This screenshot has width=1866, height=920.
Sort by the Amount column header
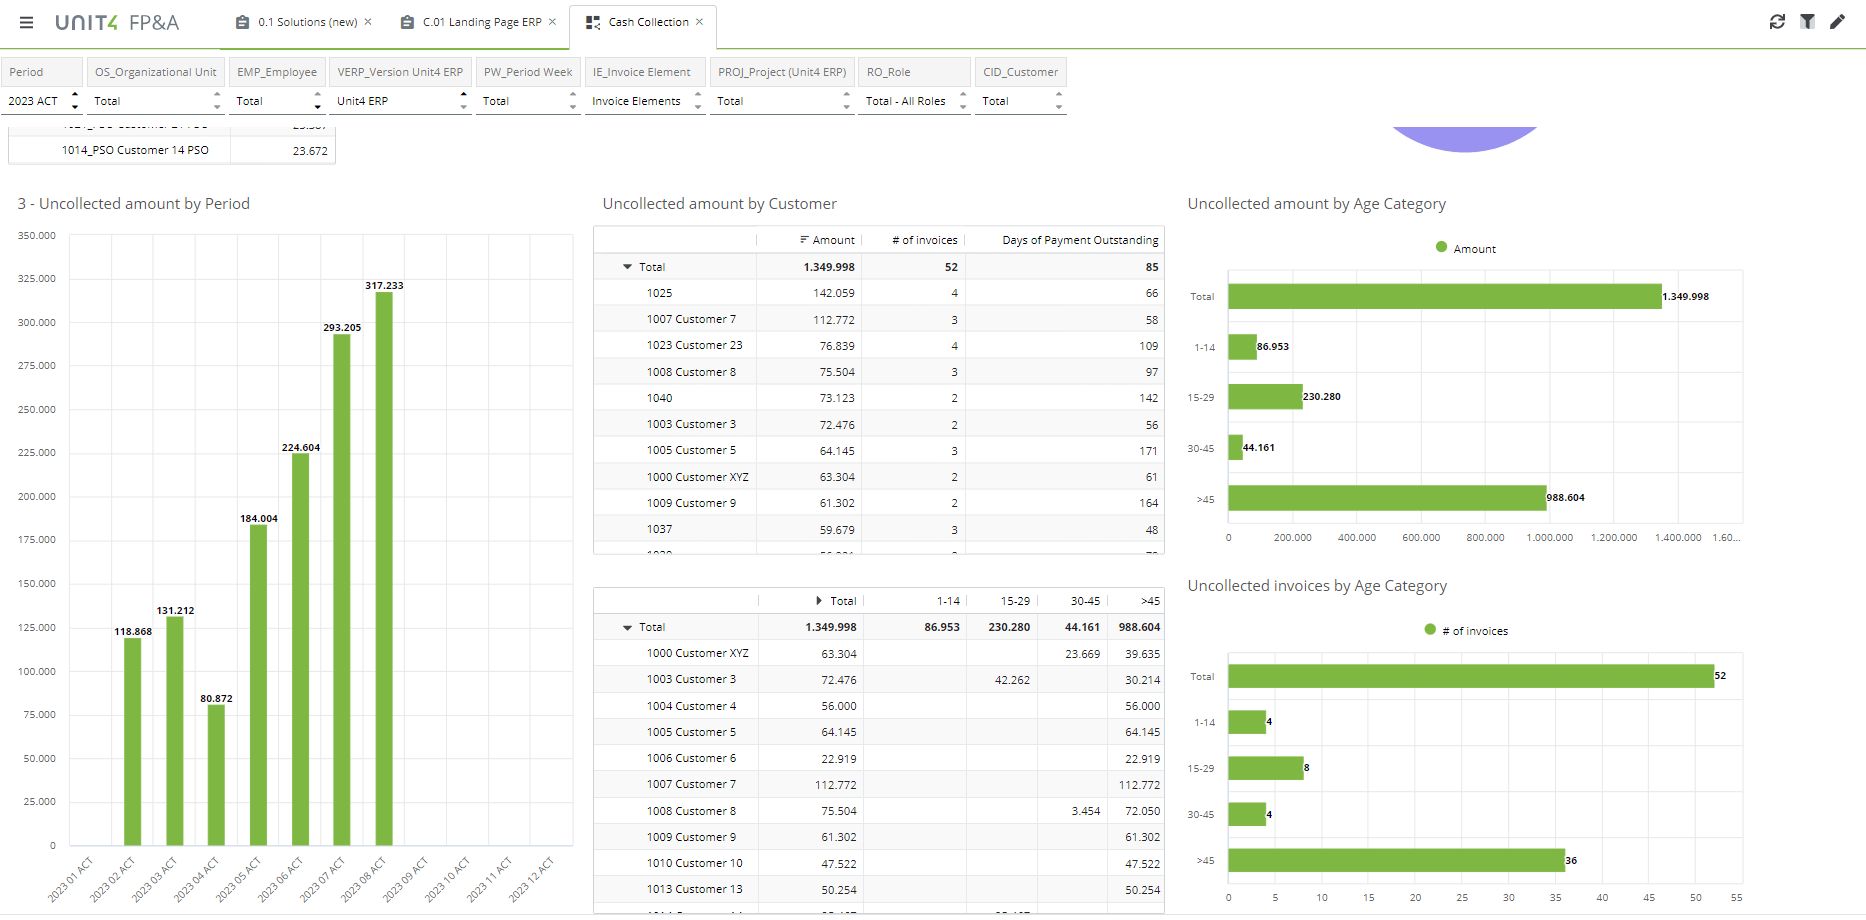click(832, 240)
